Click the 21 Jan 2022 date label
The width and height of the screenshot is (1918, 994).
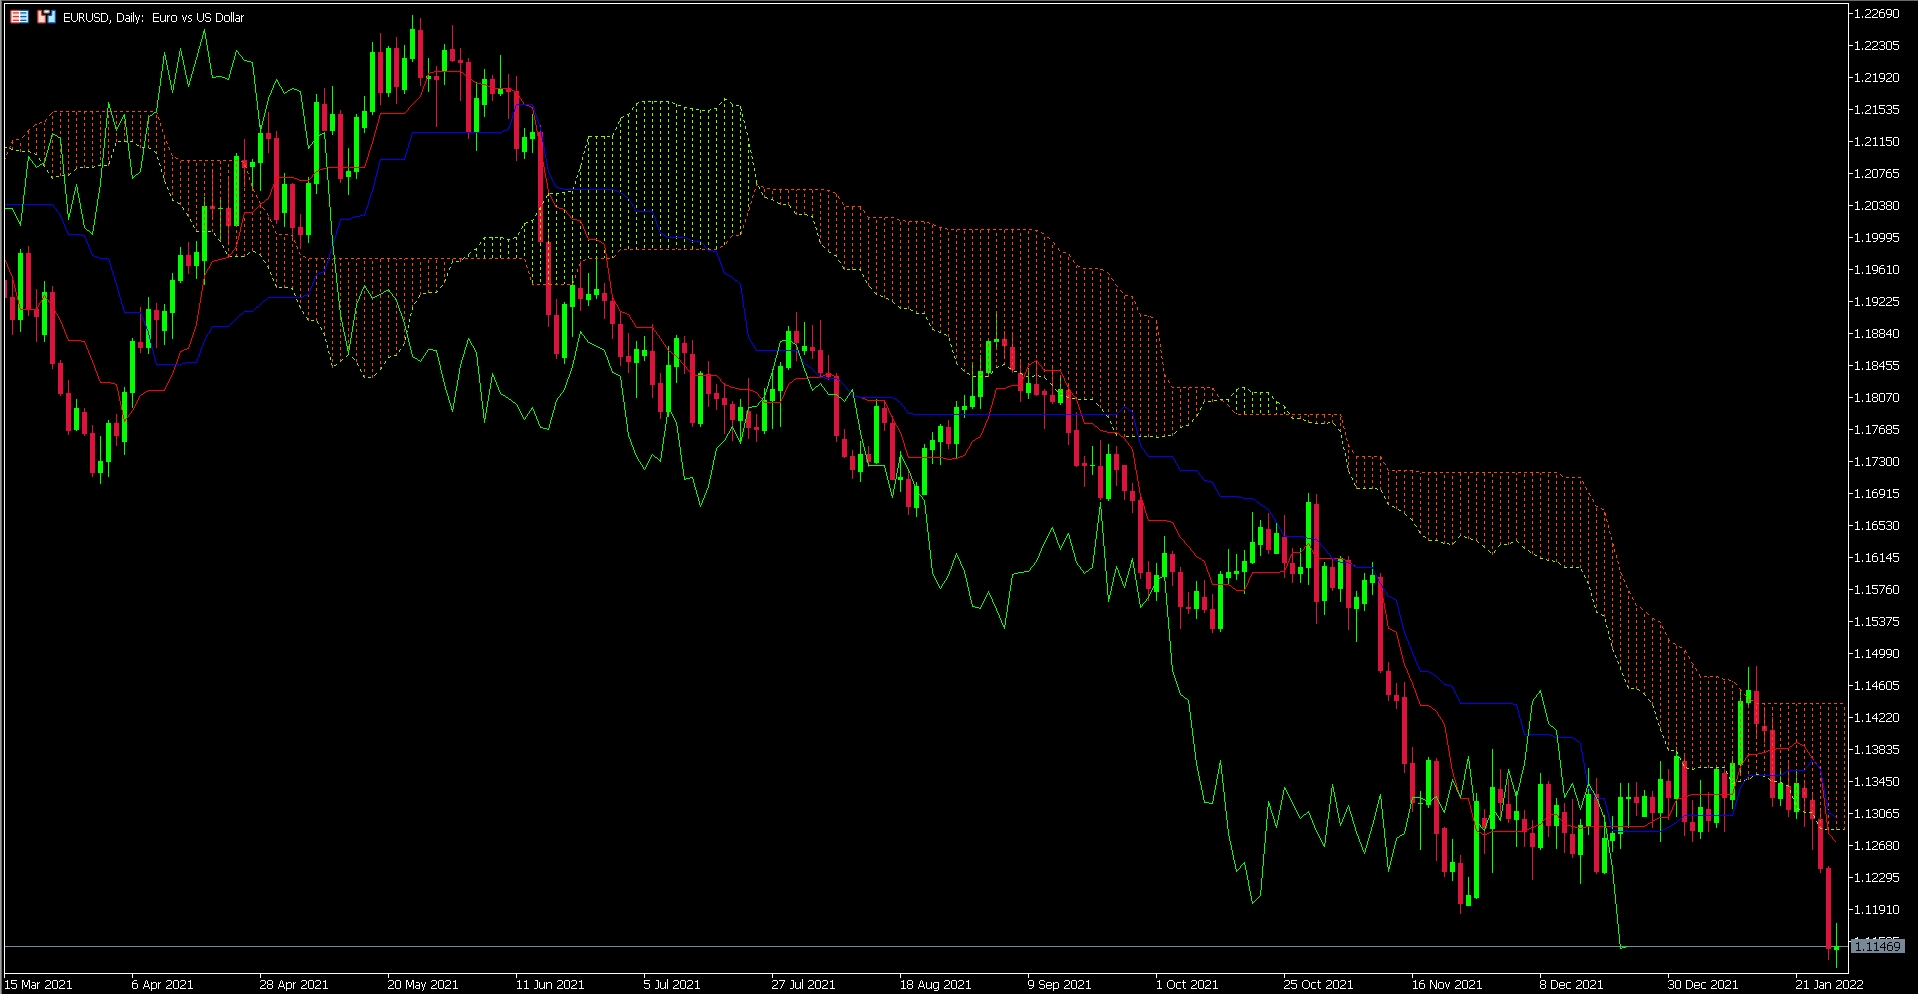(x=1829, y=984)
